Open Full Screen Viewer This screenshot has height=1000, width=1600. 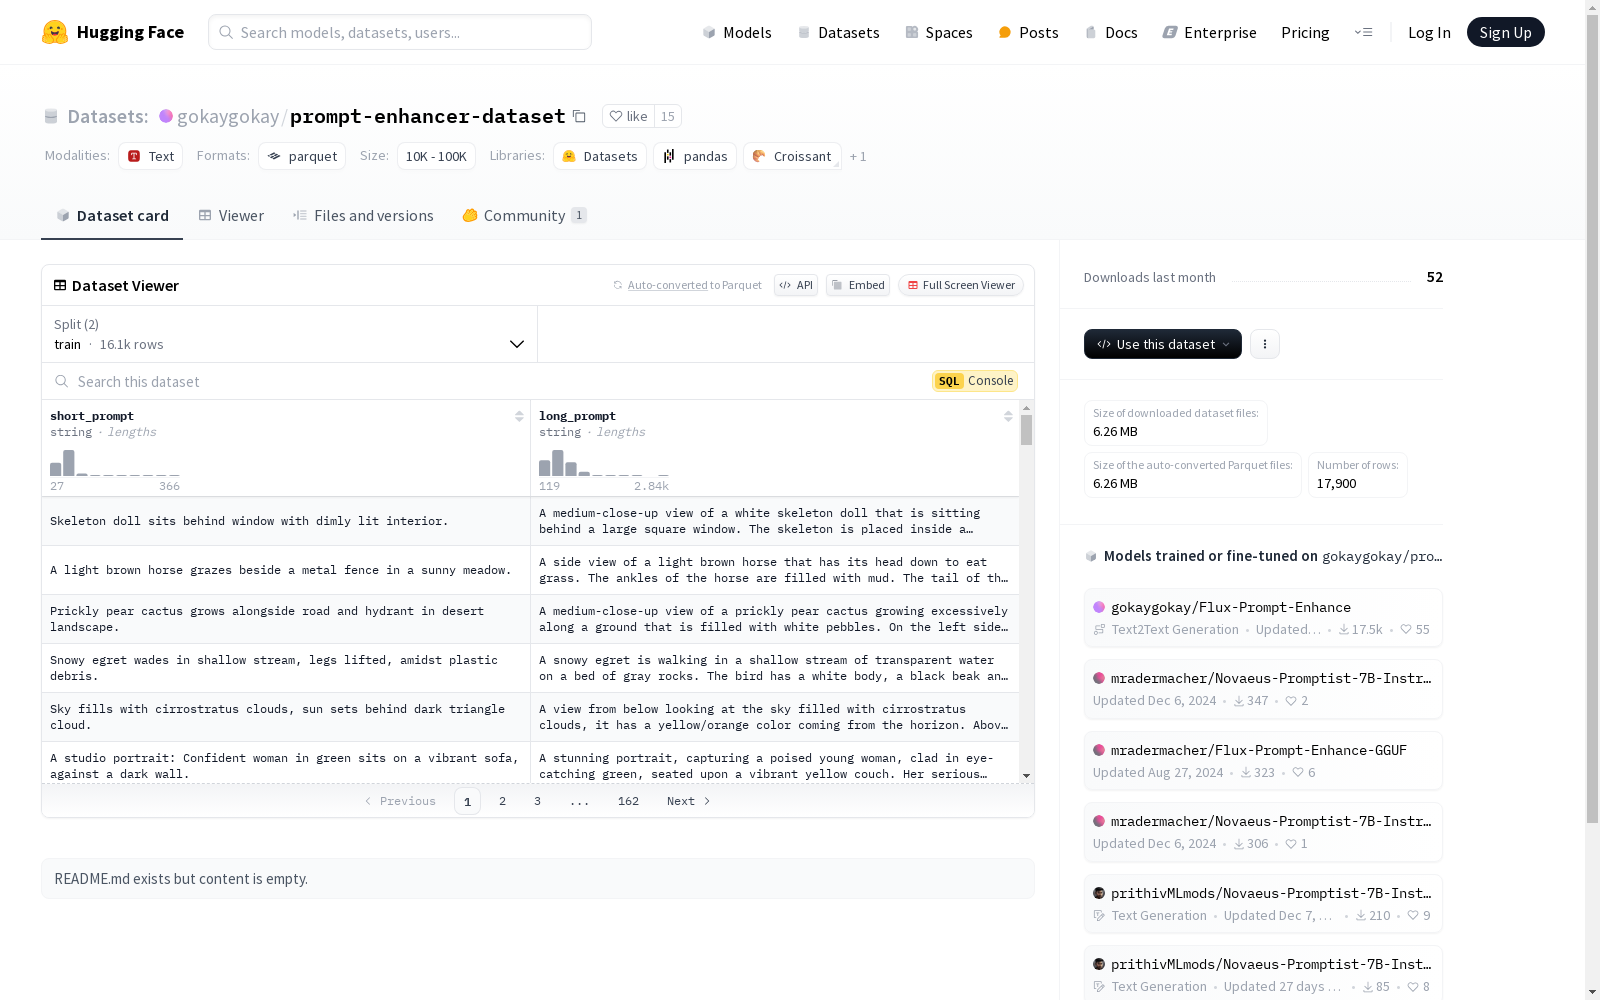pyautogui.click(x=961, y=285)
